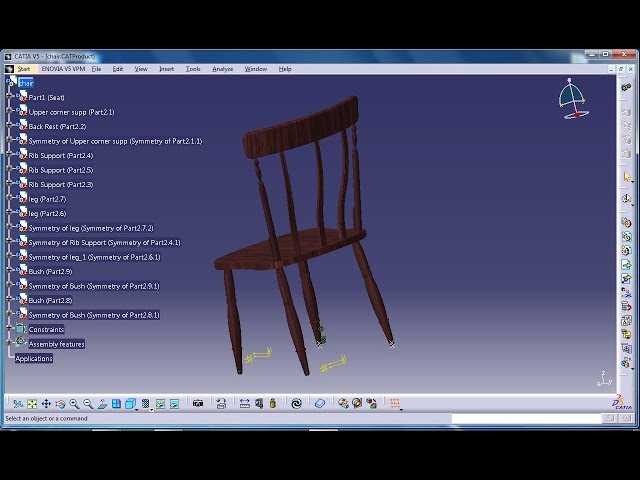Click the Measure Item tool icon

[259, 404]
